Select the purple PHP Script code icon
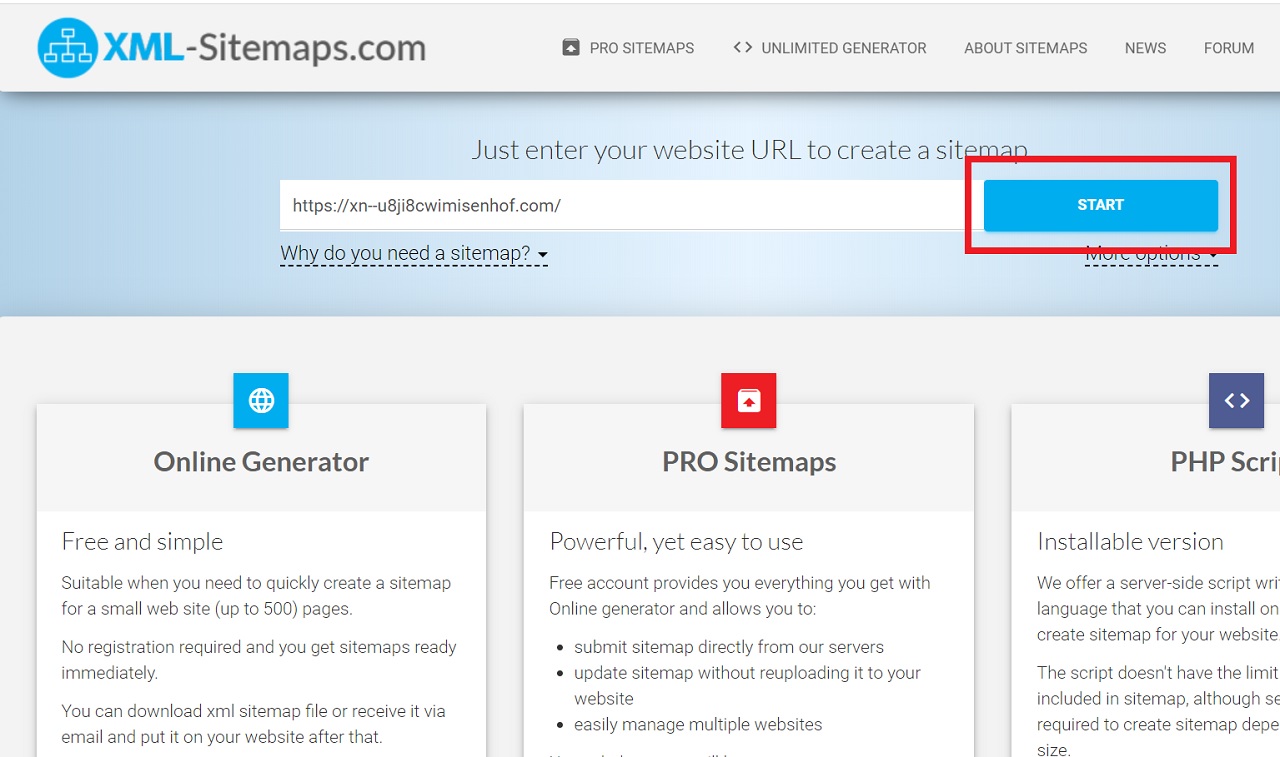The width and height of the screenshot is (1280, 757). point(1236,401)
